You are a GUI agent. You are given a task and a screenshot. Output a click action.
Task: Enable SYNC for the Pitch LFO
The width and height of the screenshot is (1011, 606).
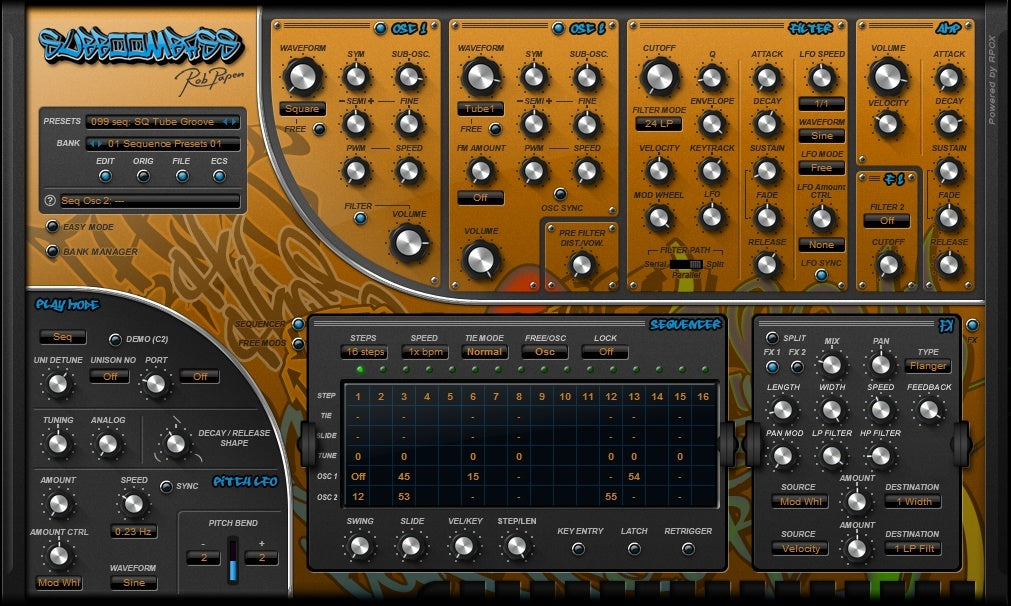pyautogui.click(x=165, y=485)
